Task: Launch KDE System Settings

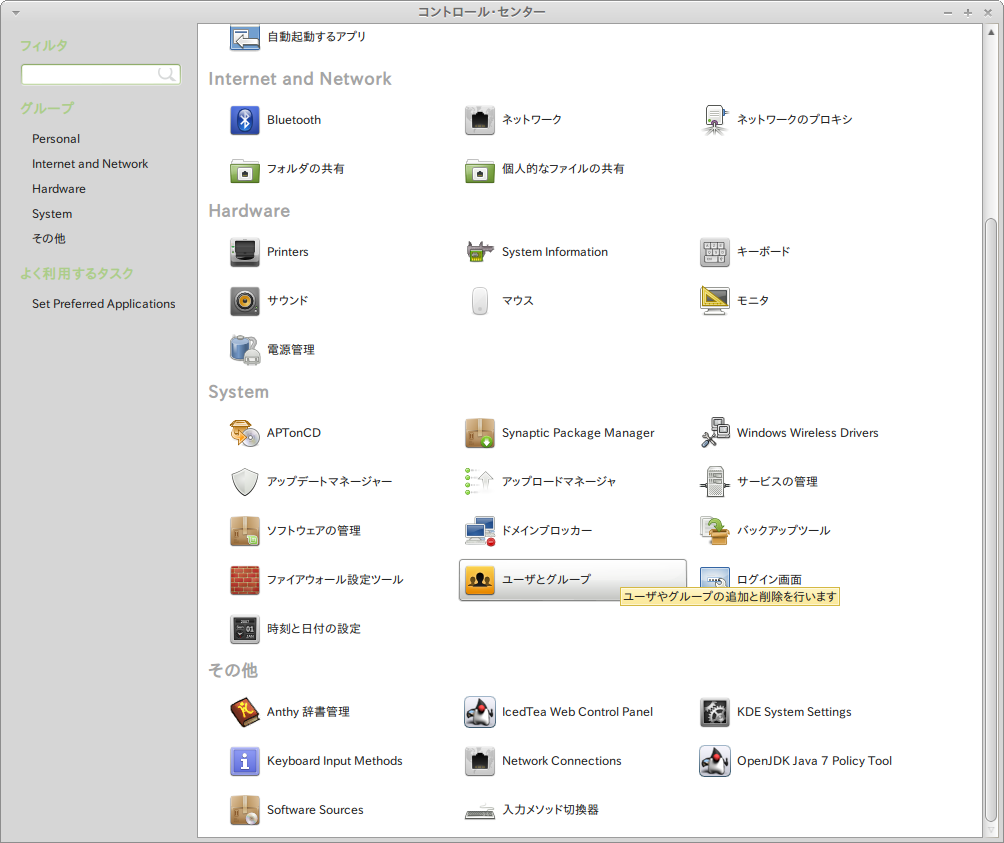Action: click(714, 711)
